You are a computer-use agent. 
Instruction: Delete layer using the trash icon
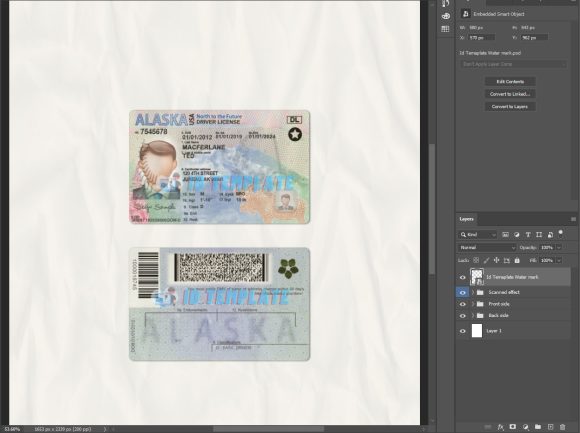tap(563, 427)
